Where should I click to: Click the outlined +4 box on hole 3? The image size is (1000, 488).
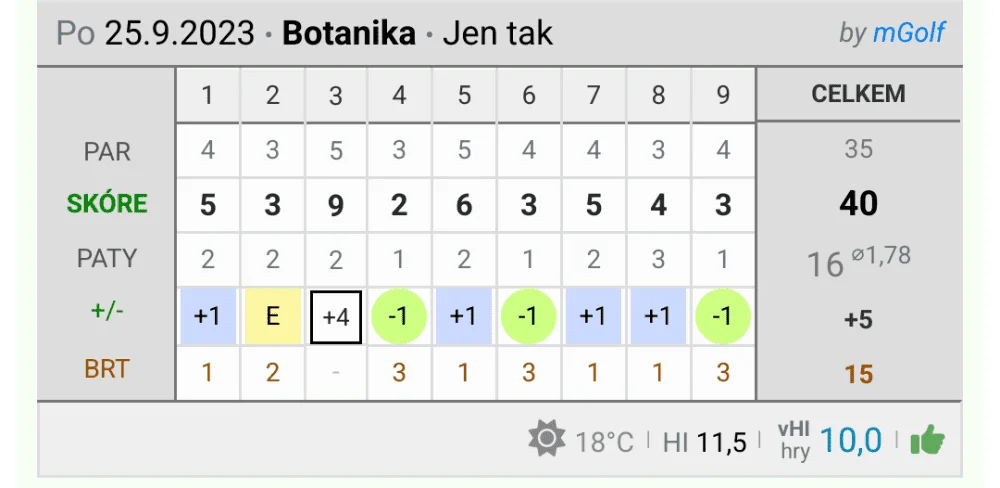coord(336,317)
